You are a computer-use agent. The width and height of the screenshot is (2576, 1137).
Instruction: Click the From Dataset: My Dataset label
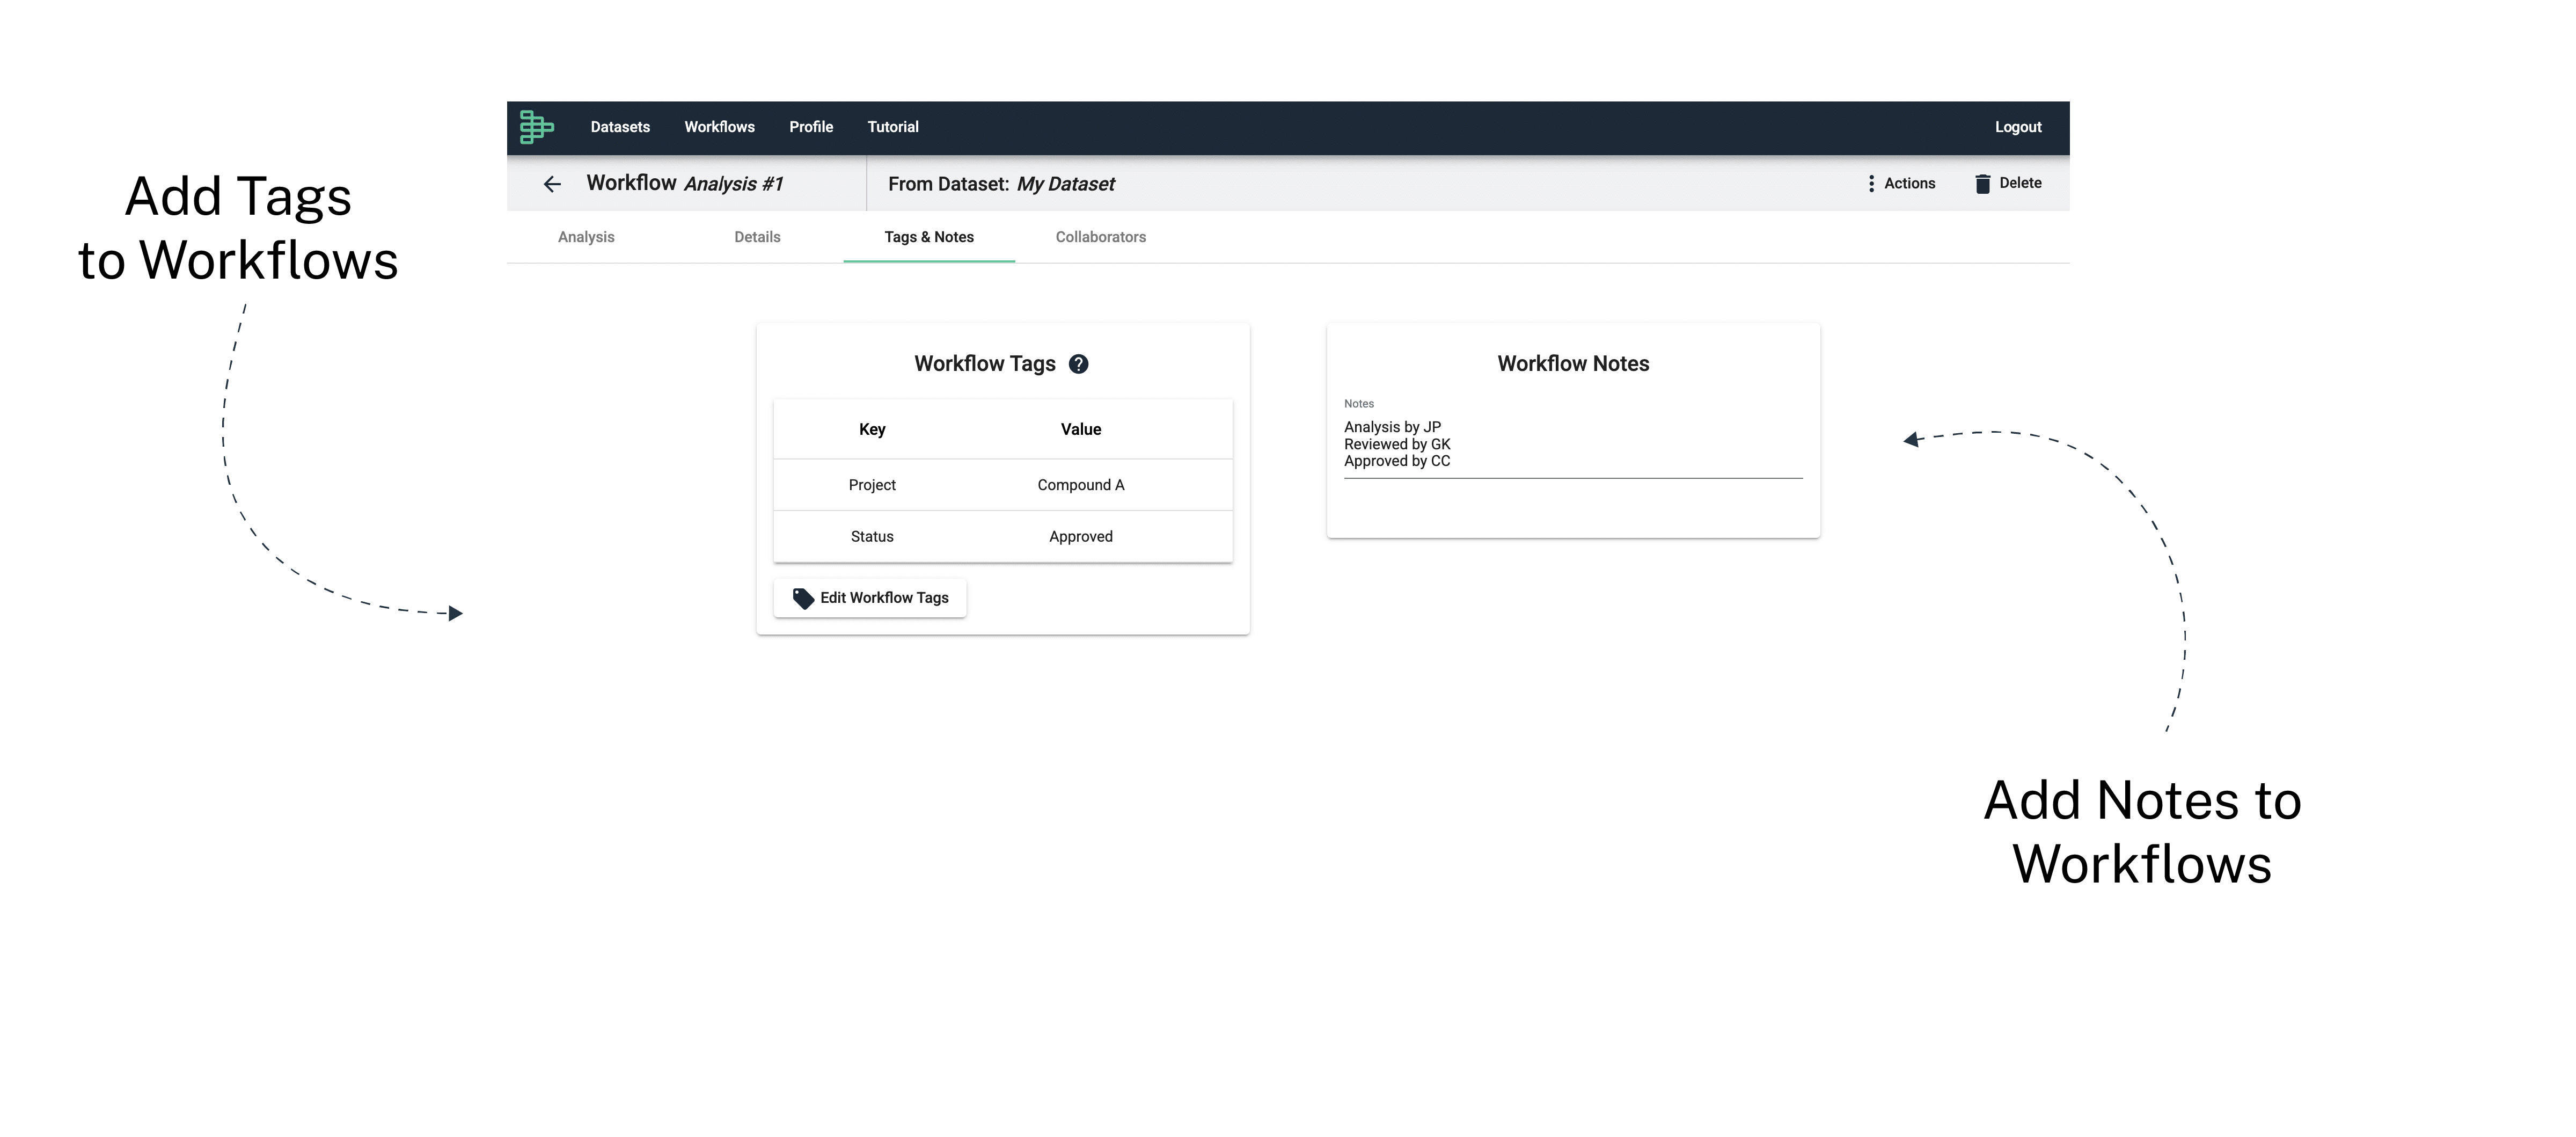point(1001,184)
